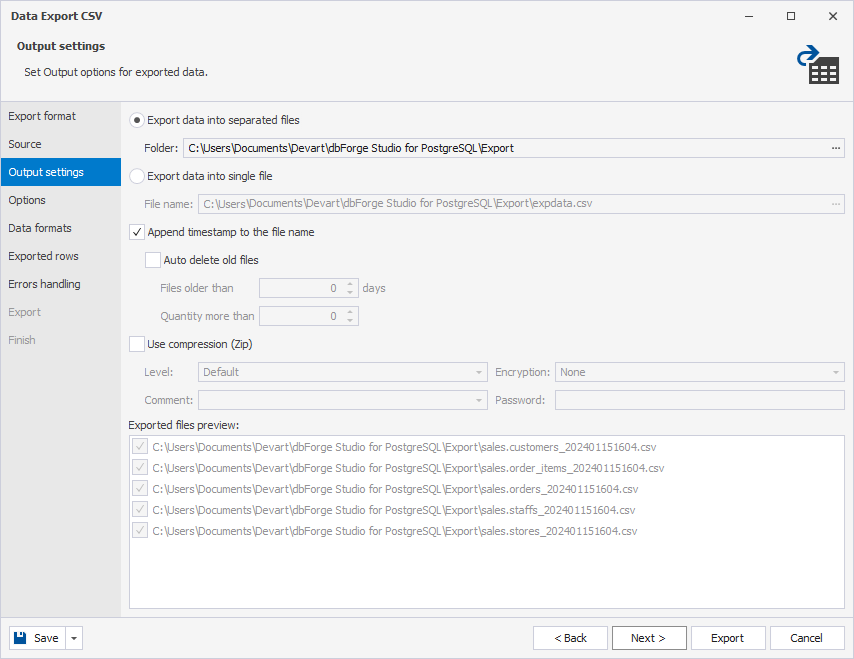Click the Save floppy disk icon
Image resolution: width=854 pixels, height=659 pixels.
[x=20, y=638]
